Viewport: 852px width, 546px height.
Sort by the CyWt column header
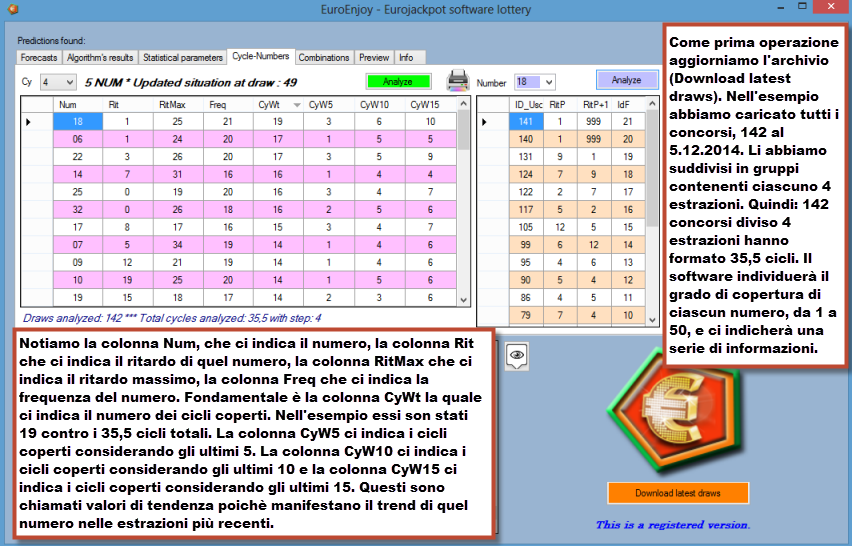(x=277, y=104)
